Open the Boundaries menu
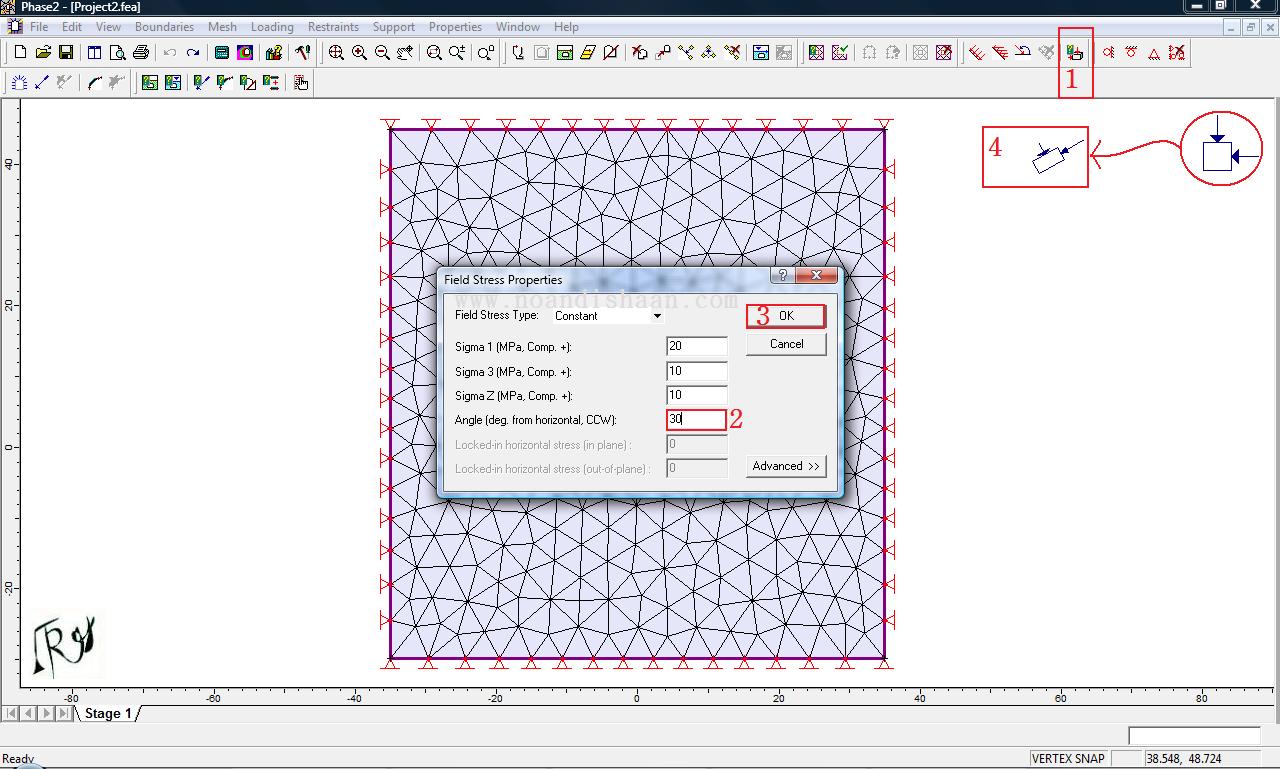Viewport: 1282px width, 769px height. tap(164, 27)
